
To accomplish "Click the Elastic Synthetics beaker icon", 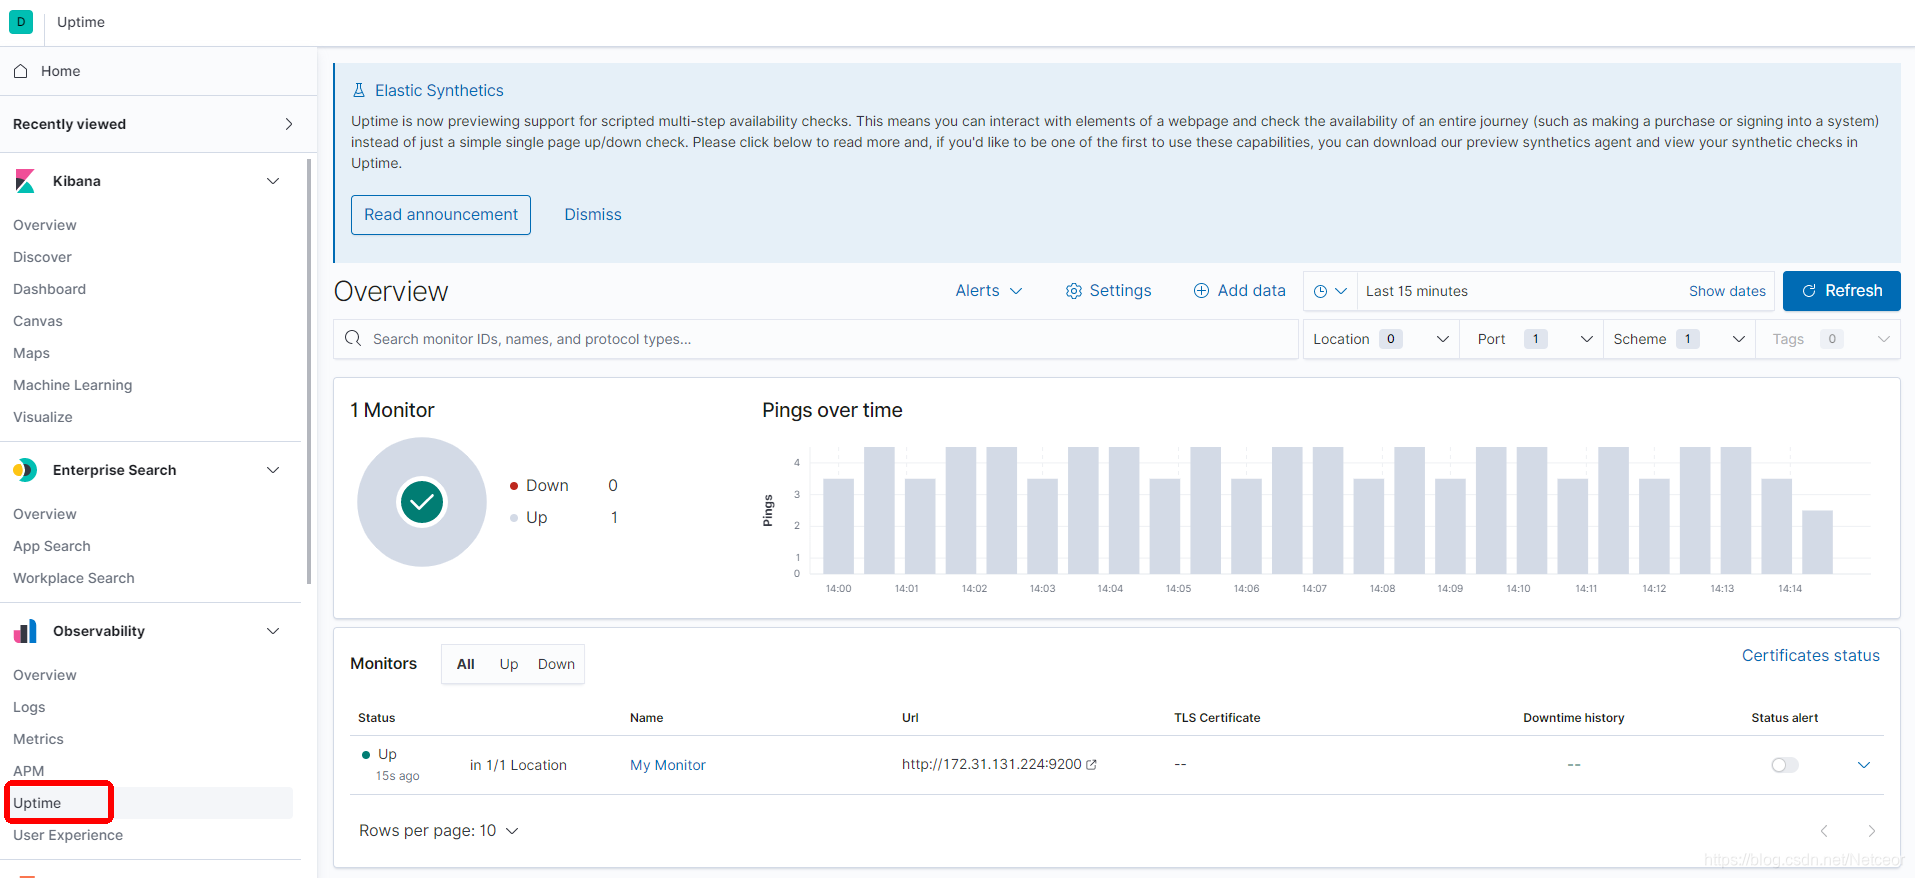I will coord(359,90).
